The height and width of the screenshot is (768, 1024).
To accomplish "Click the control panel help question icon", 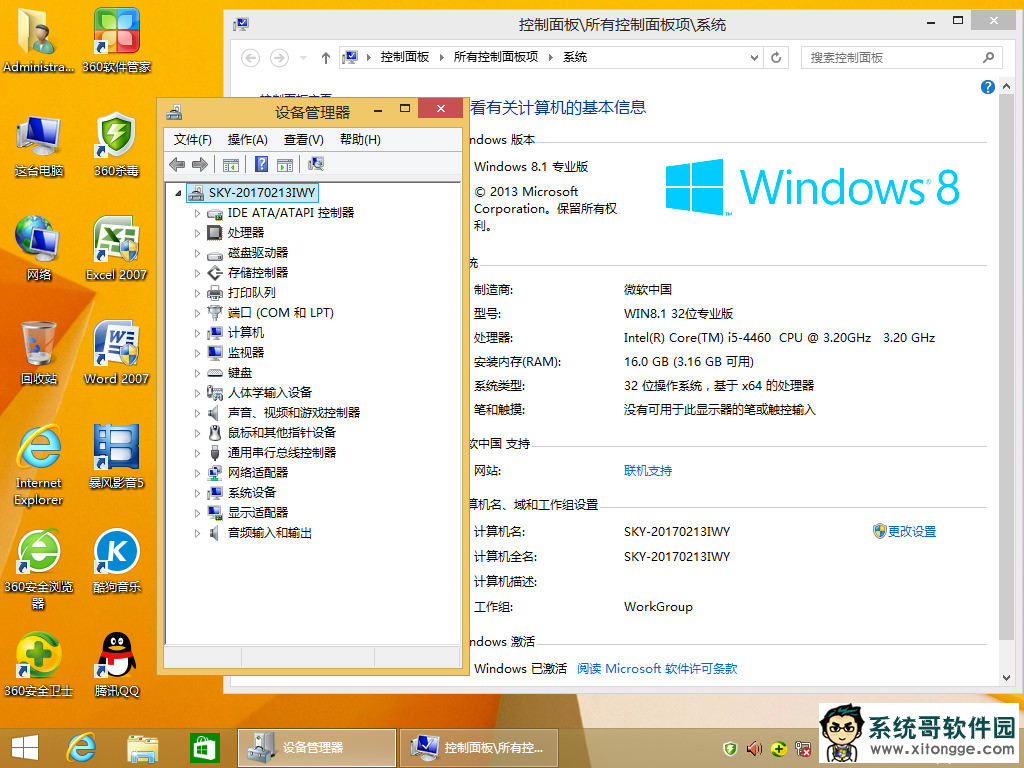I will (988, 88).
